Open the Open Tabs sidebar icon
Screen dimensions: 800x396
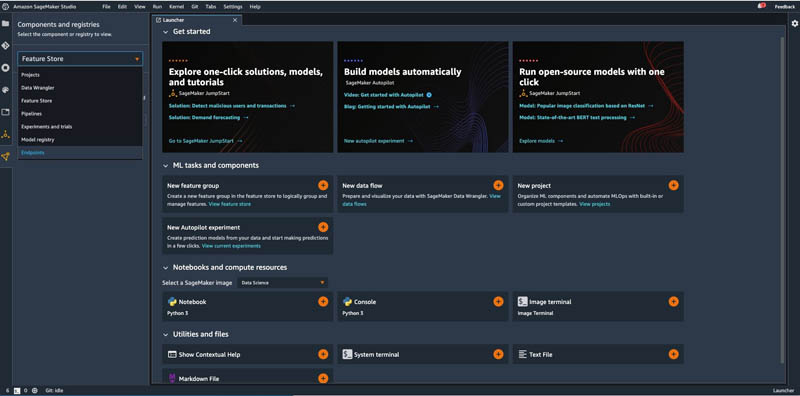tap(6, 112)
